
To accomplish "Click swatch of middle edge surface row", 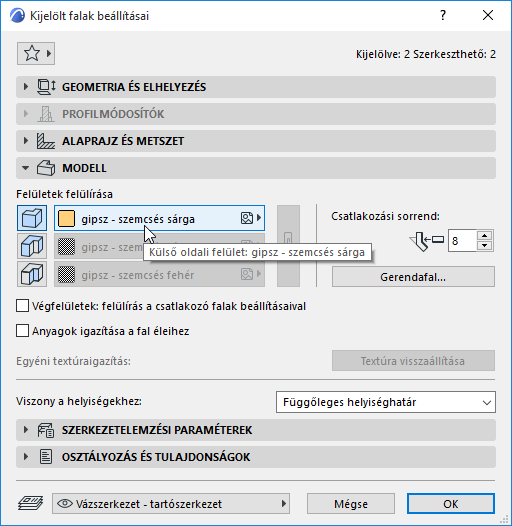I will (x=66, y=247).
